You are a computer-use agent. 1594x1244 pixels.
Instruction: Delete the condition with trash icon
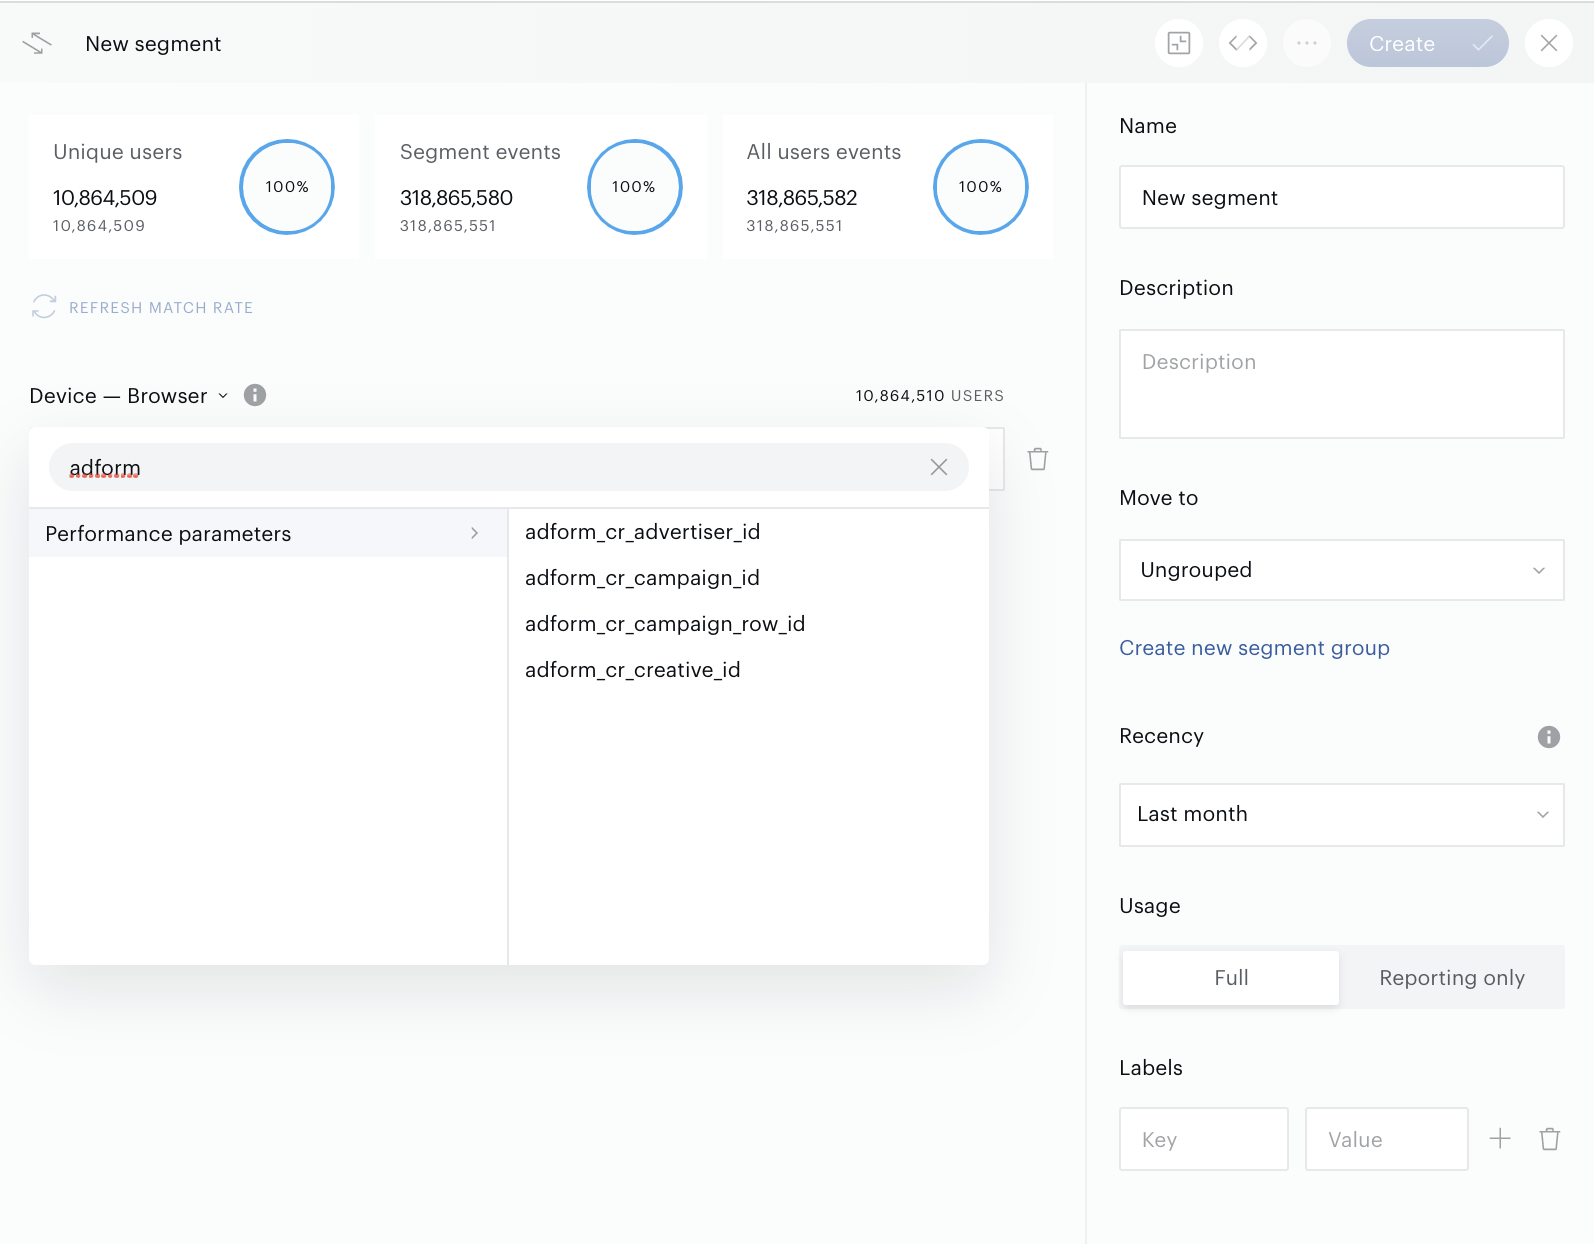1038,459
